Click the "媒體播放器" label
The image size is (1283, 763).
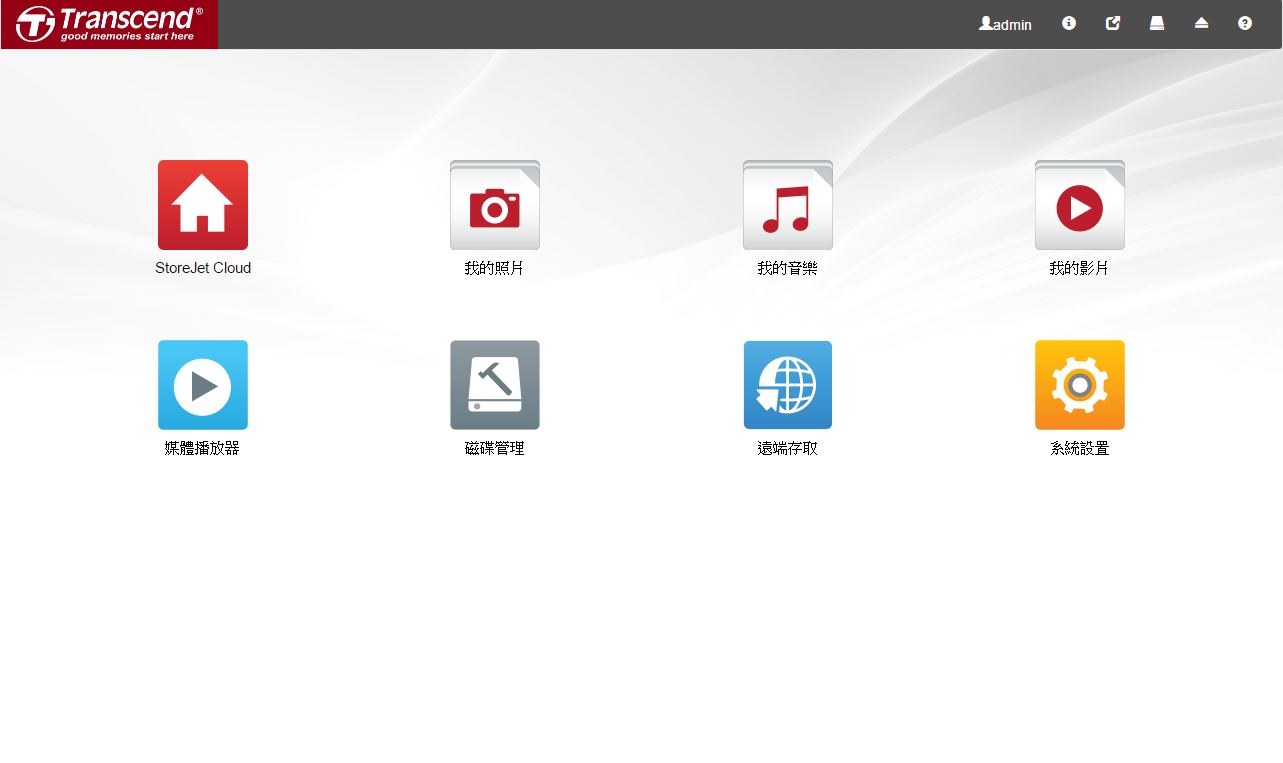(x=203, y=449)
